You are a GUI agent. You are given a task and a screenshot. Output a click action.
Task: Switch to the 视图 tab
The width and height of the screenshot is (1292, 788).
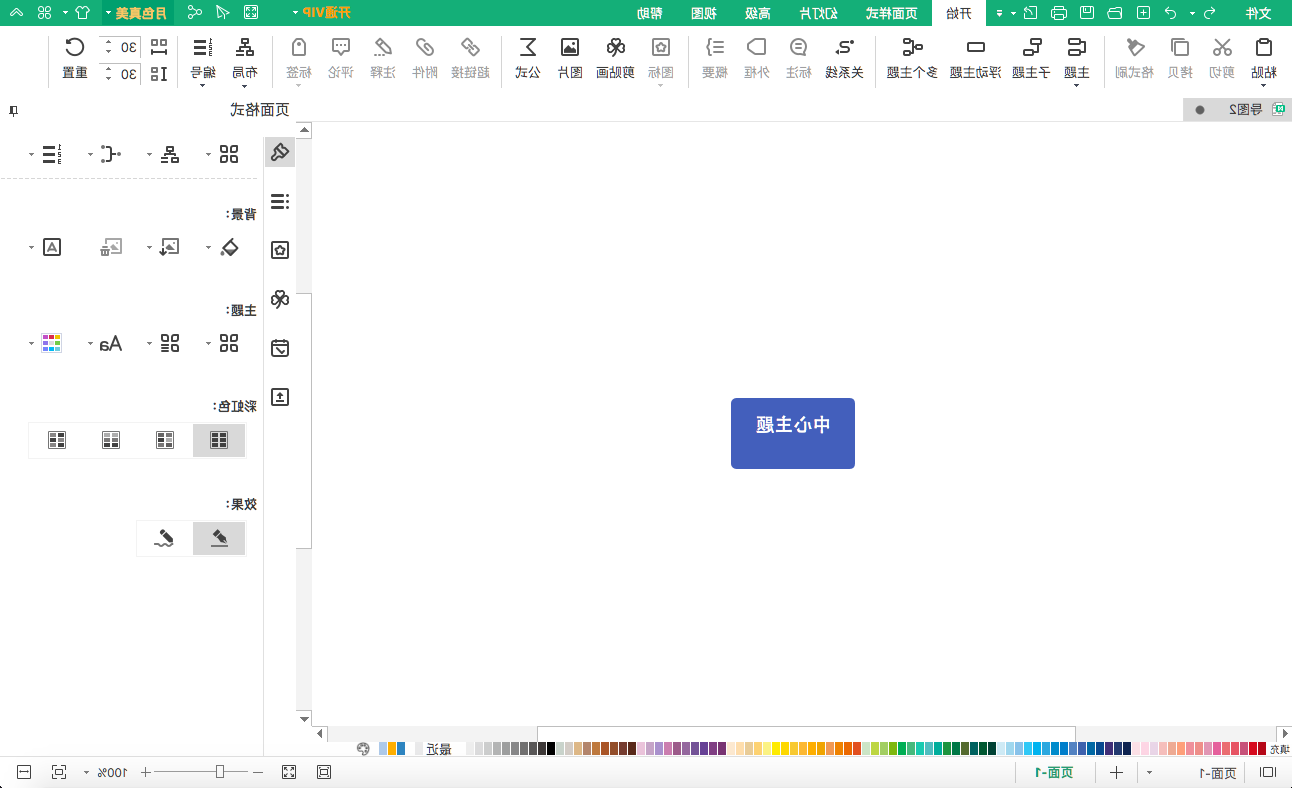click(x=704, y=13)
